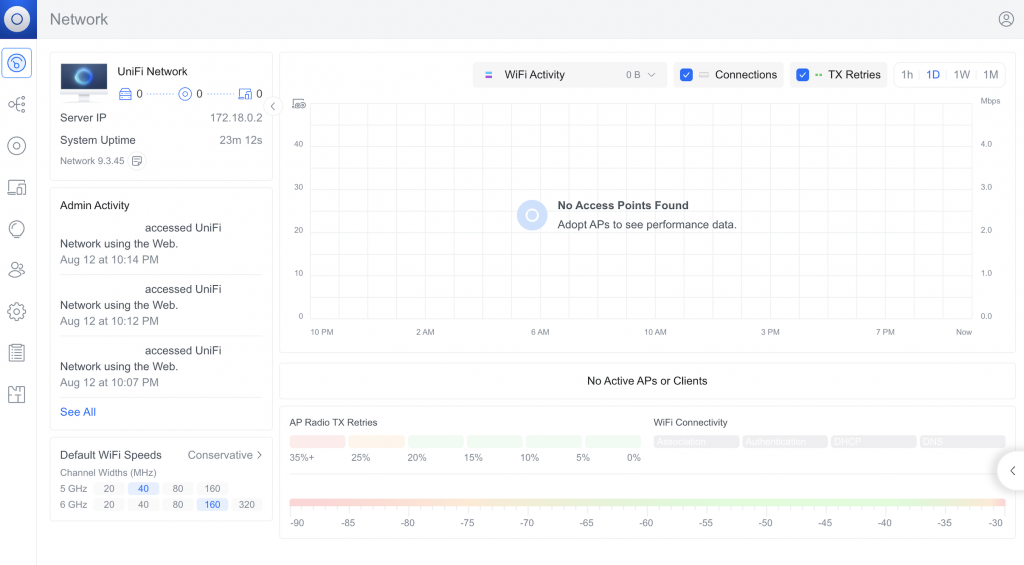The image size is (1024, 565).
Task: Collapse the left info panel chevron
Action: pyautogui.click(x=273, y=106)
